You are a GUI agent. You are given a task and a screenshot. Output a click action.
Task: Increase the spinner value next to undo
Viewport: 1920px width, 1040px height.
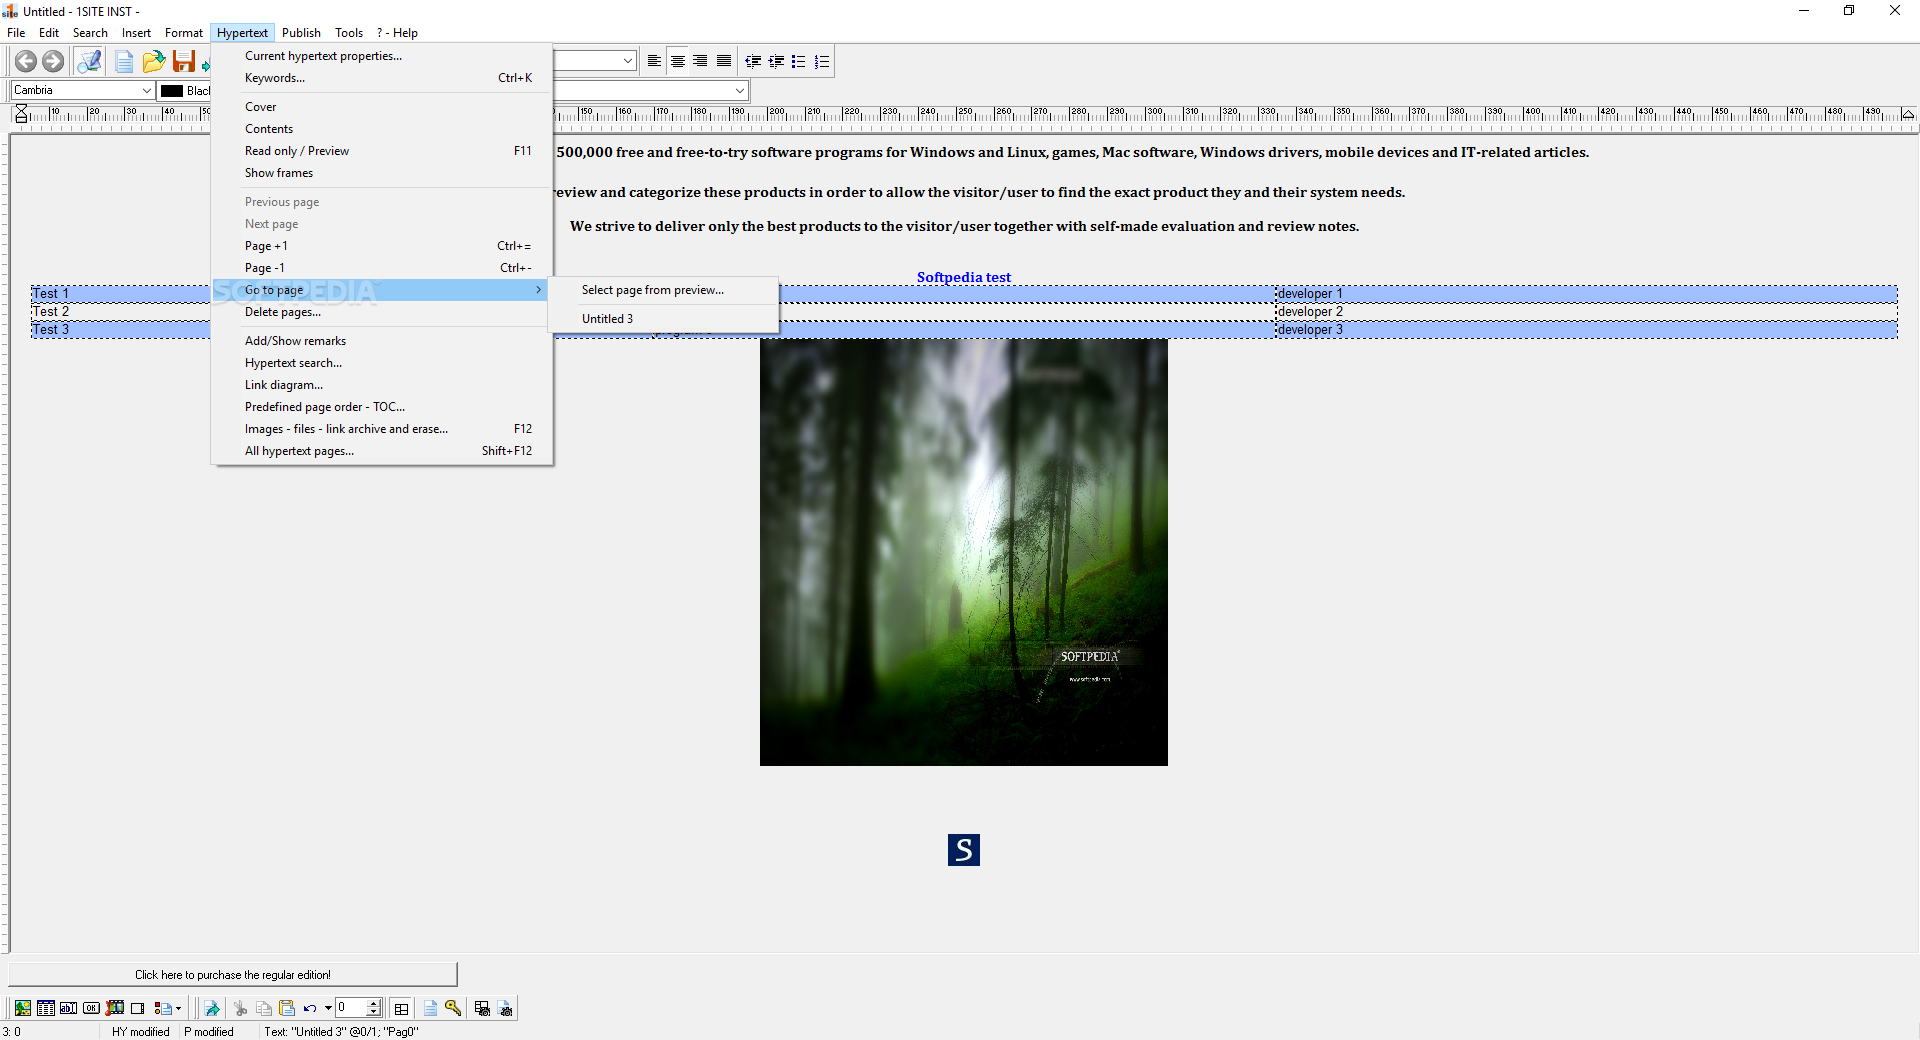point(374,1003)
